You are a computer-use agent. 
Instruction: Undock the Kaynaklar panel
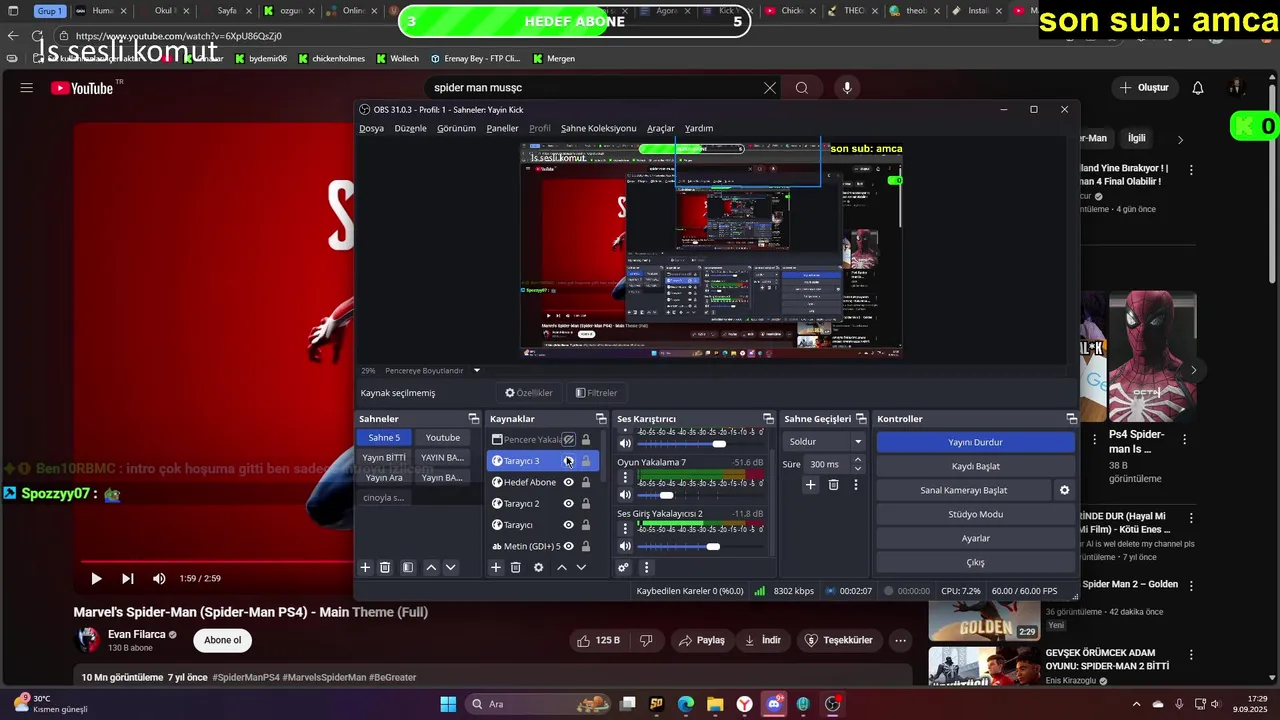click(601, 418)
